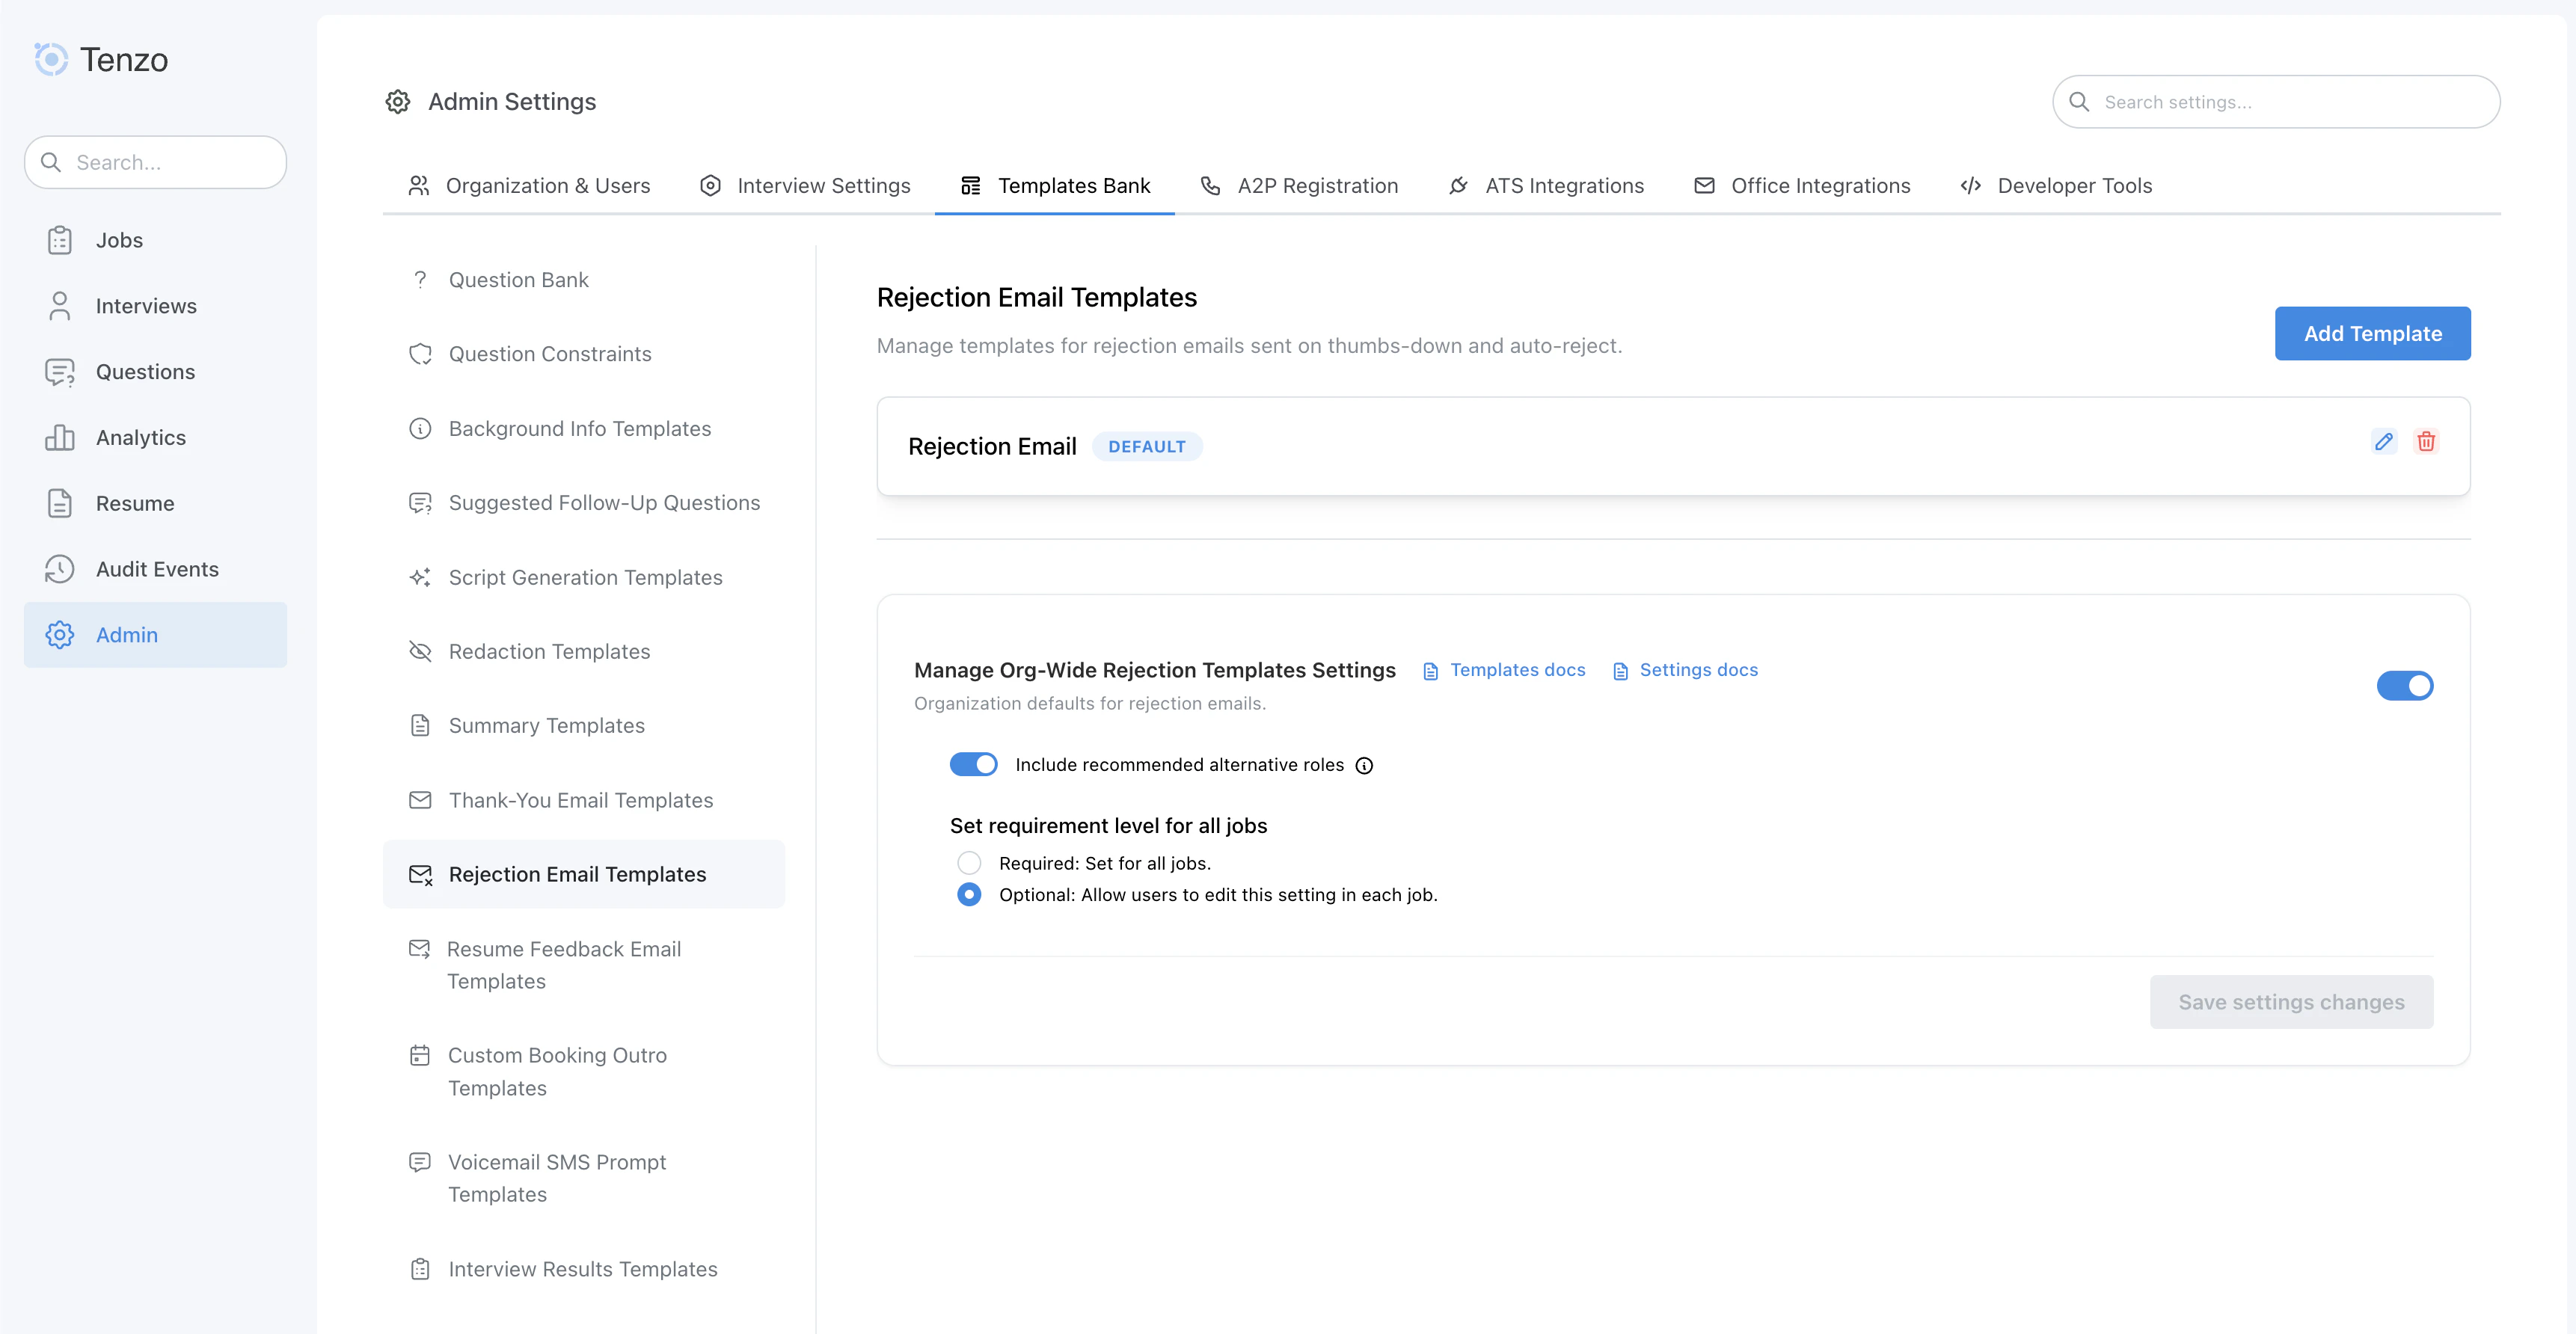Select the Required: Set for all jobs option

(968, 862)
